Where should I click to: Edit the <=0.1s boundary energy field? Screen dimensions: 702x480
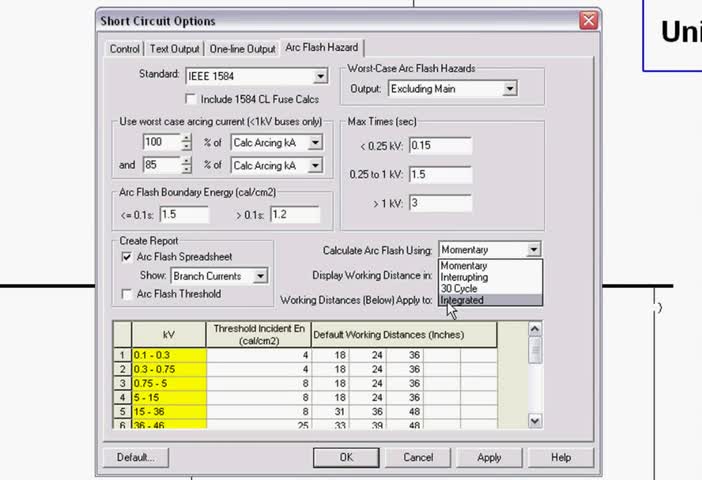[x=184, y=214]
